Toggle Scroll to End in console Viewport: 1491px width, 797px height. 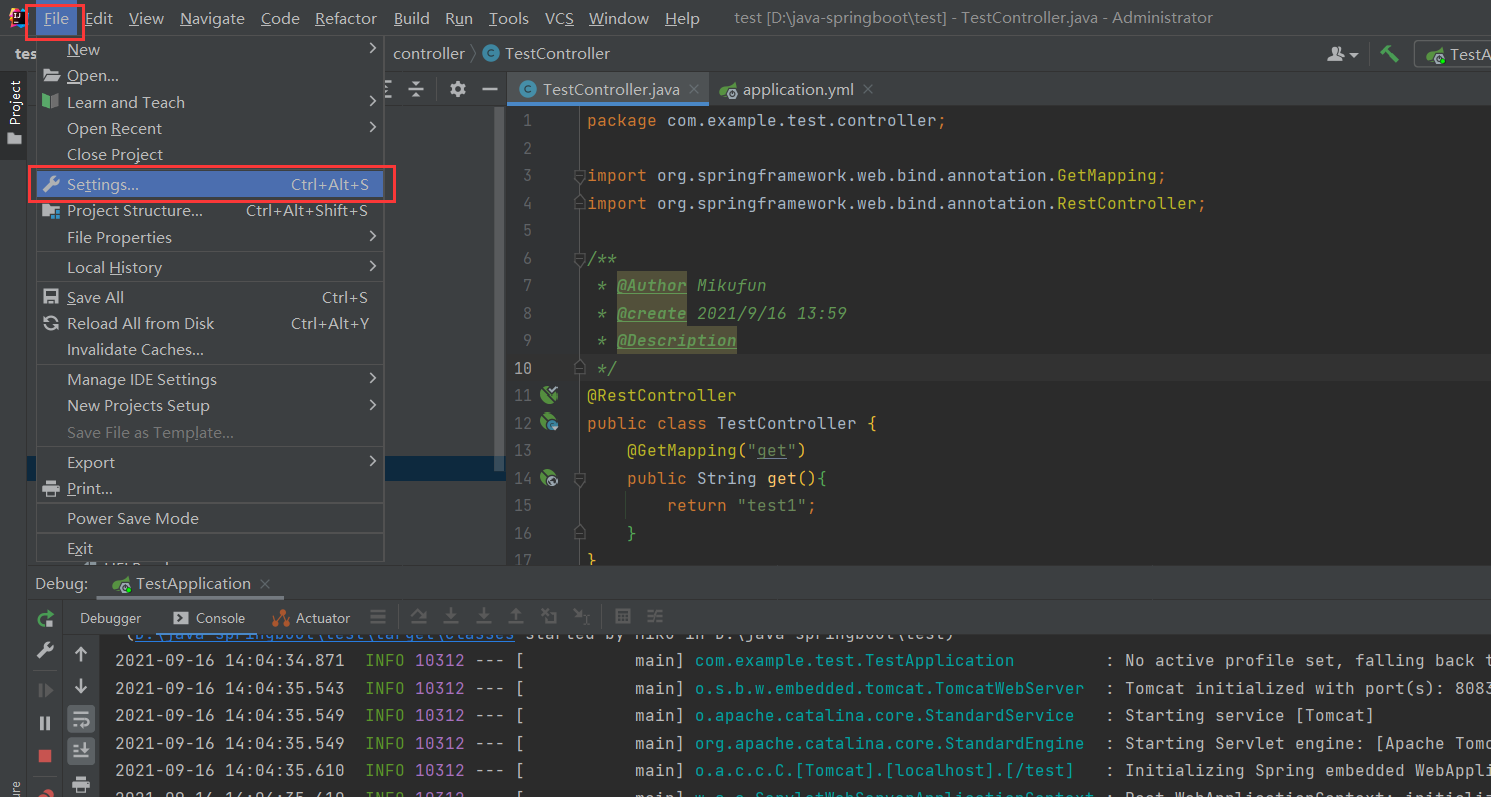point(81,750)
